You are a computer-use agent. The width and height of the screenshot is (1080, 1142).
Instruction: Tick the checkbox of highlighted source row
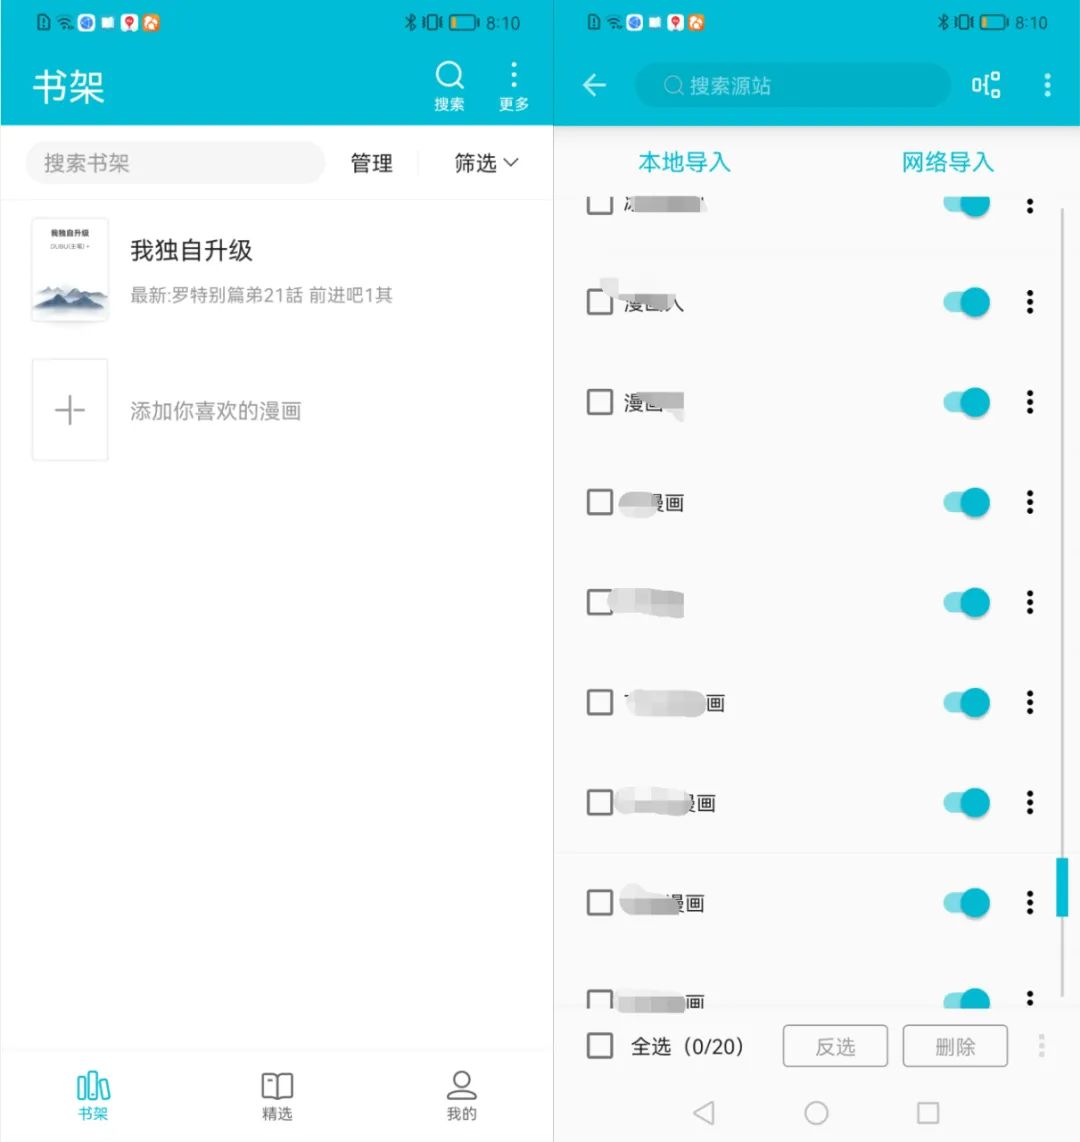[x=600, y=903]
